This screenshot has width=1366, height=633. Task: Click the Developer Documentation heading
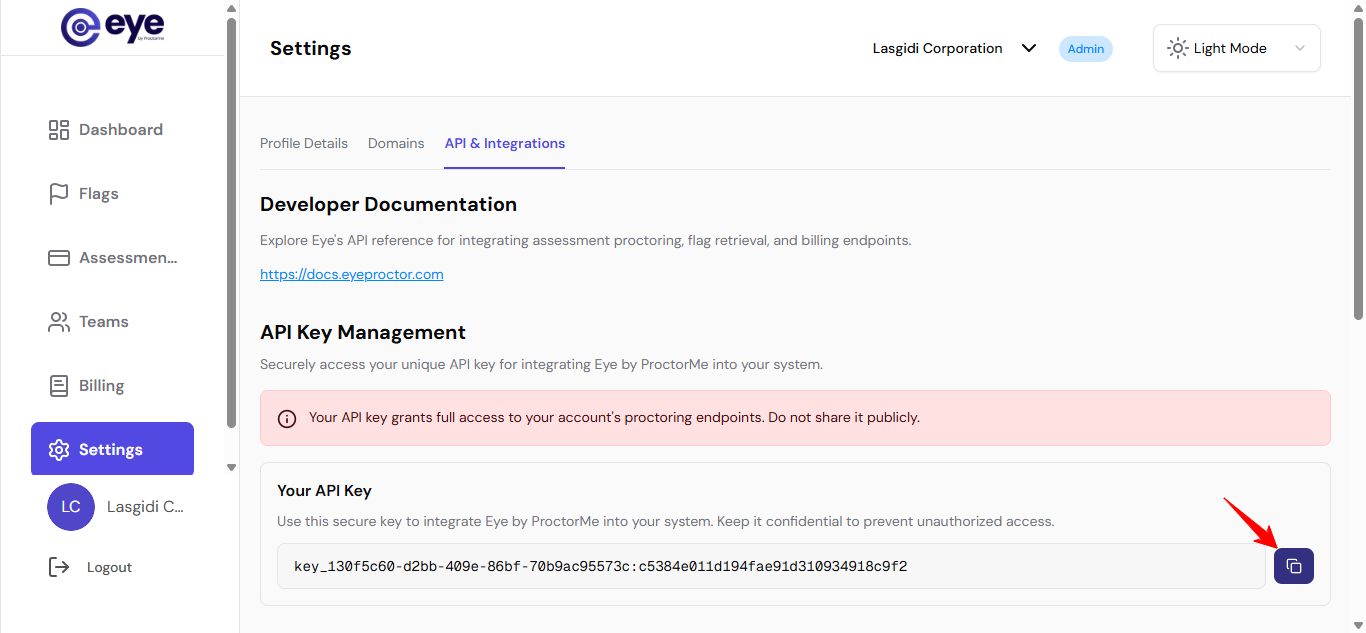tap(388, 204)
